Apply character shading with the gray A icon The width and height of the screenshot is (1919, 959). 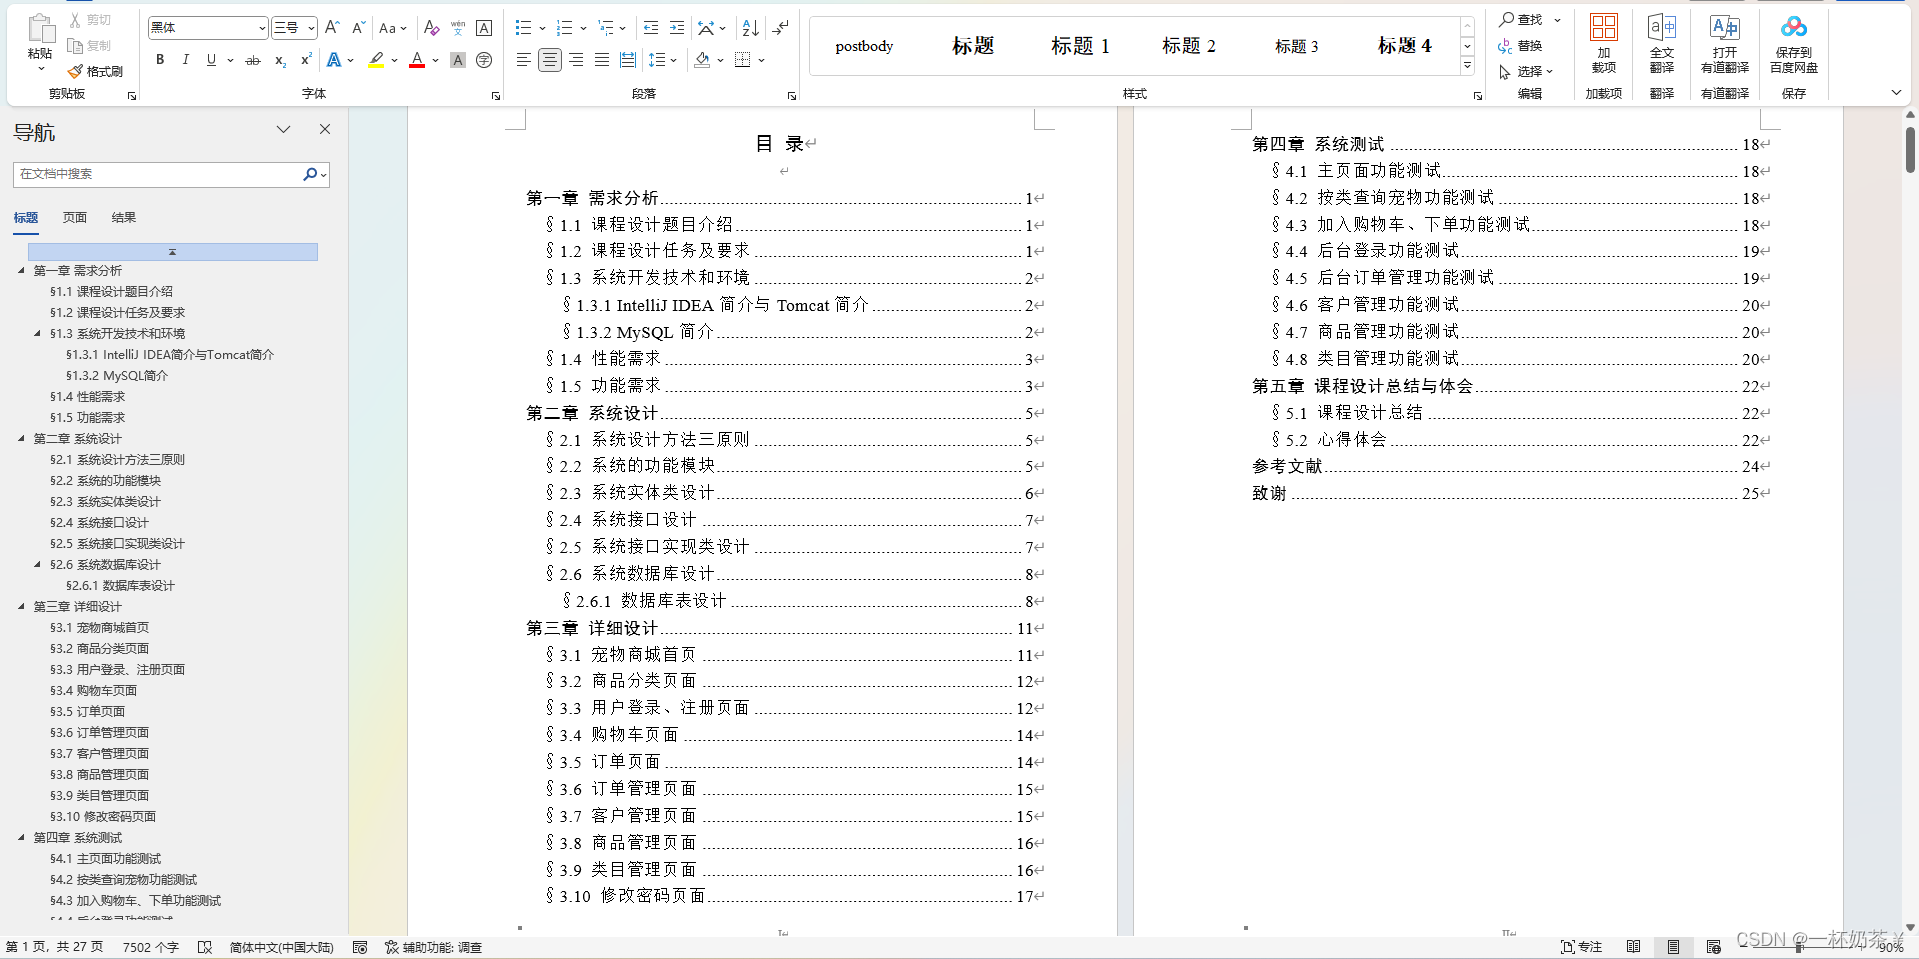point(458,60)
